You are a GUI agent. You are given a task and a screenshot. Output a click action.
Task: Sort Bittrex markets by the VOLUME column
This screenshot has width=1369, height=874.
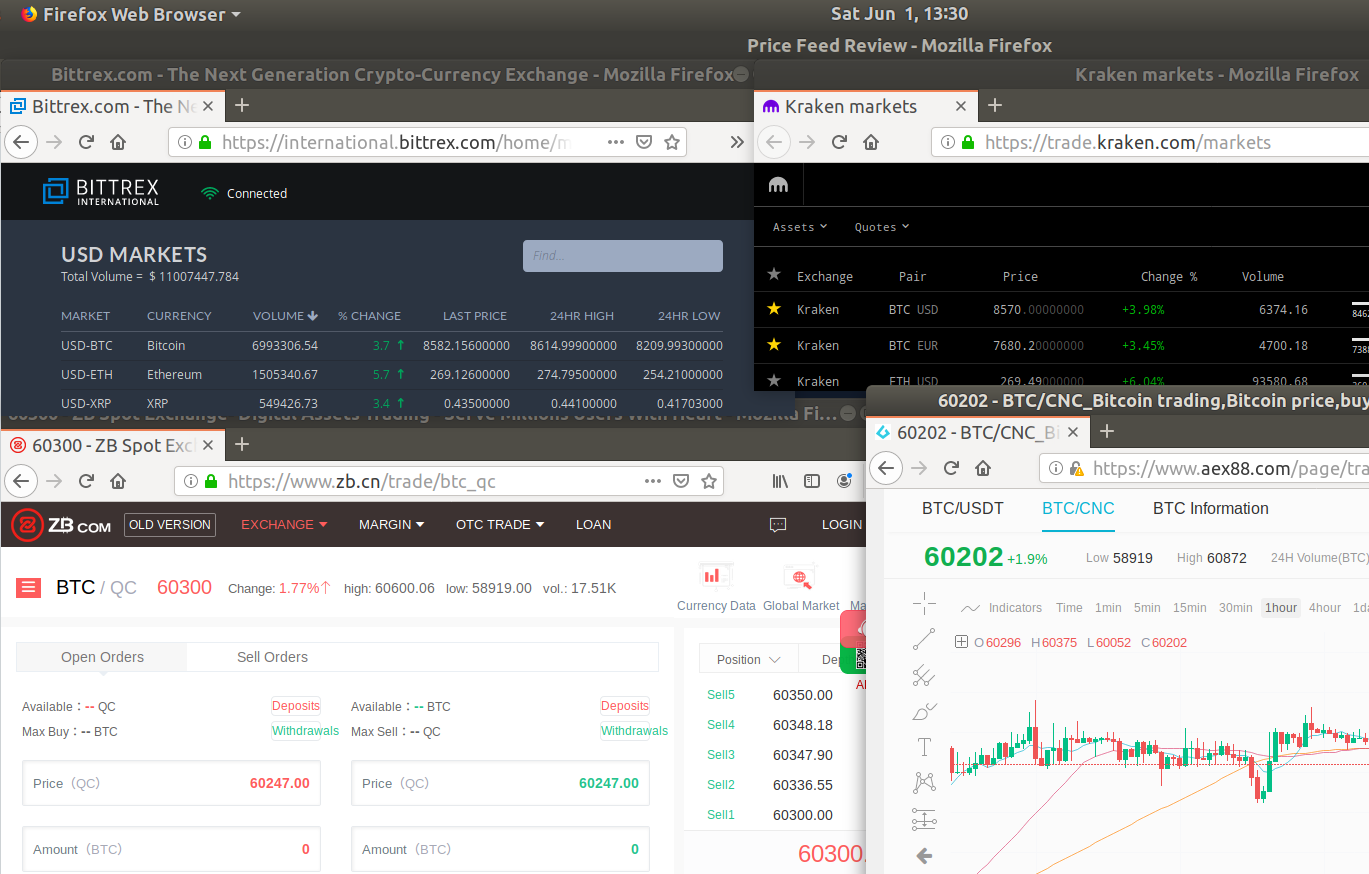coord(285,315)
